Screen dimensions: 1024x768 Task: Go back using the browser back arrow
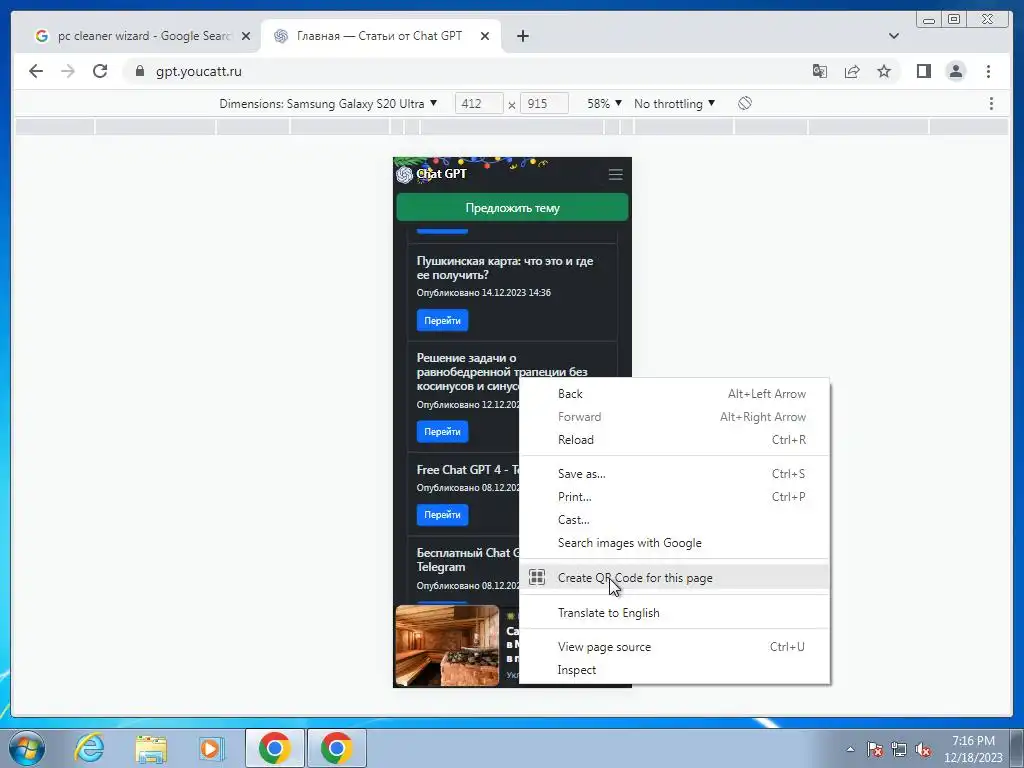36,71
